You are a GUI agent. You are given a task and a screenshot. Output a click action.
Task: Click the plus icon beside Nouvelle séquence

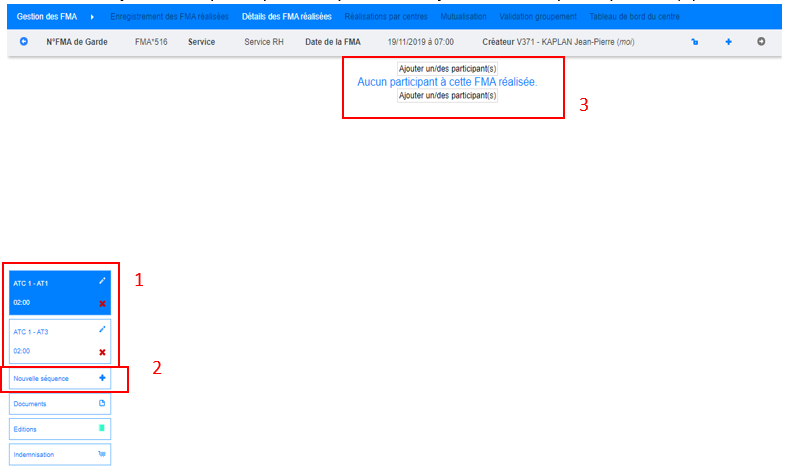click(x=102, y=378)
